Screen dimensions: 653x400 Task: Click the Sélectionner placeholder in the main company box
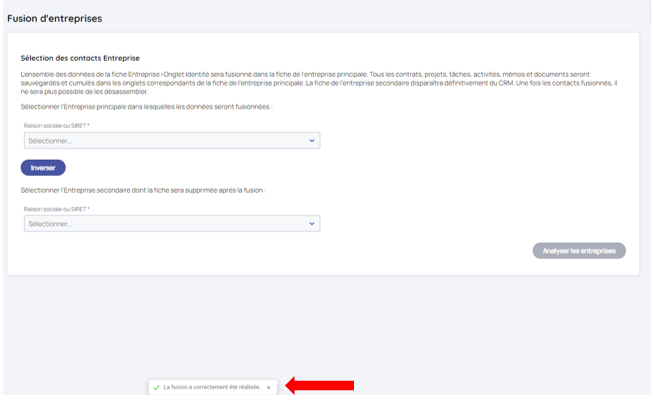coord(50,141)
